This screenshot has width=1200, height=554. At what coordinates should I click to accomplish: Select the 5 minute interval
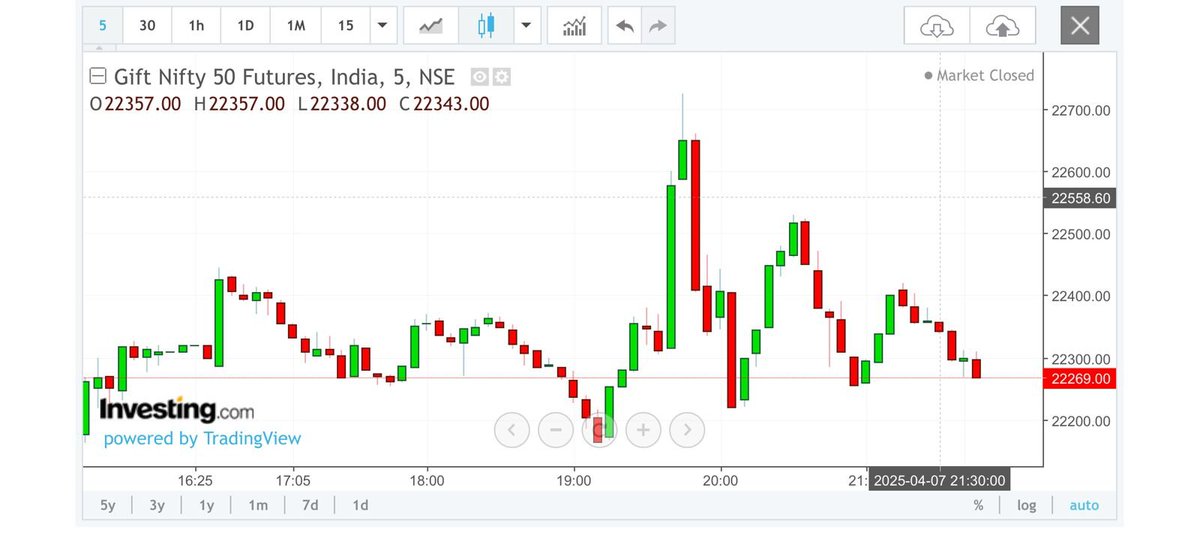click(102, 26)
